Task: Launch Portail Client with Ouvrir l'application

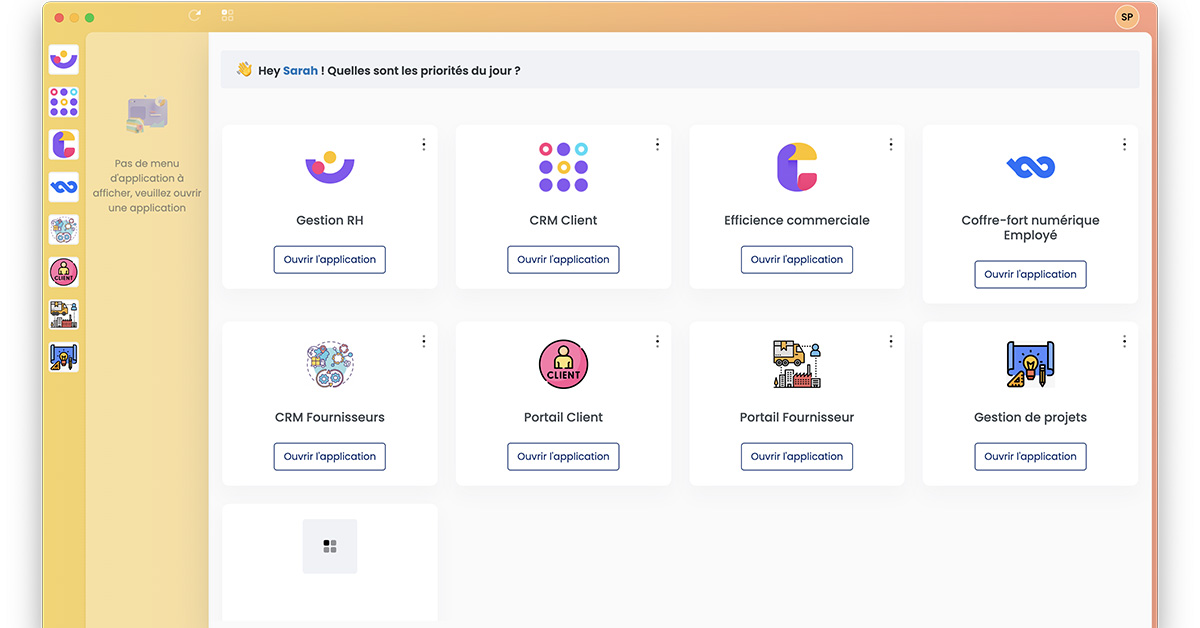Action: coord(563,457)
